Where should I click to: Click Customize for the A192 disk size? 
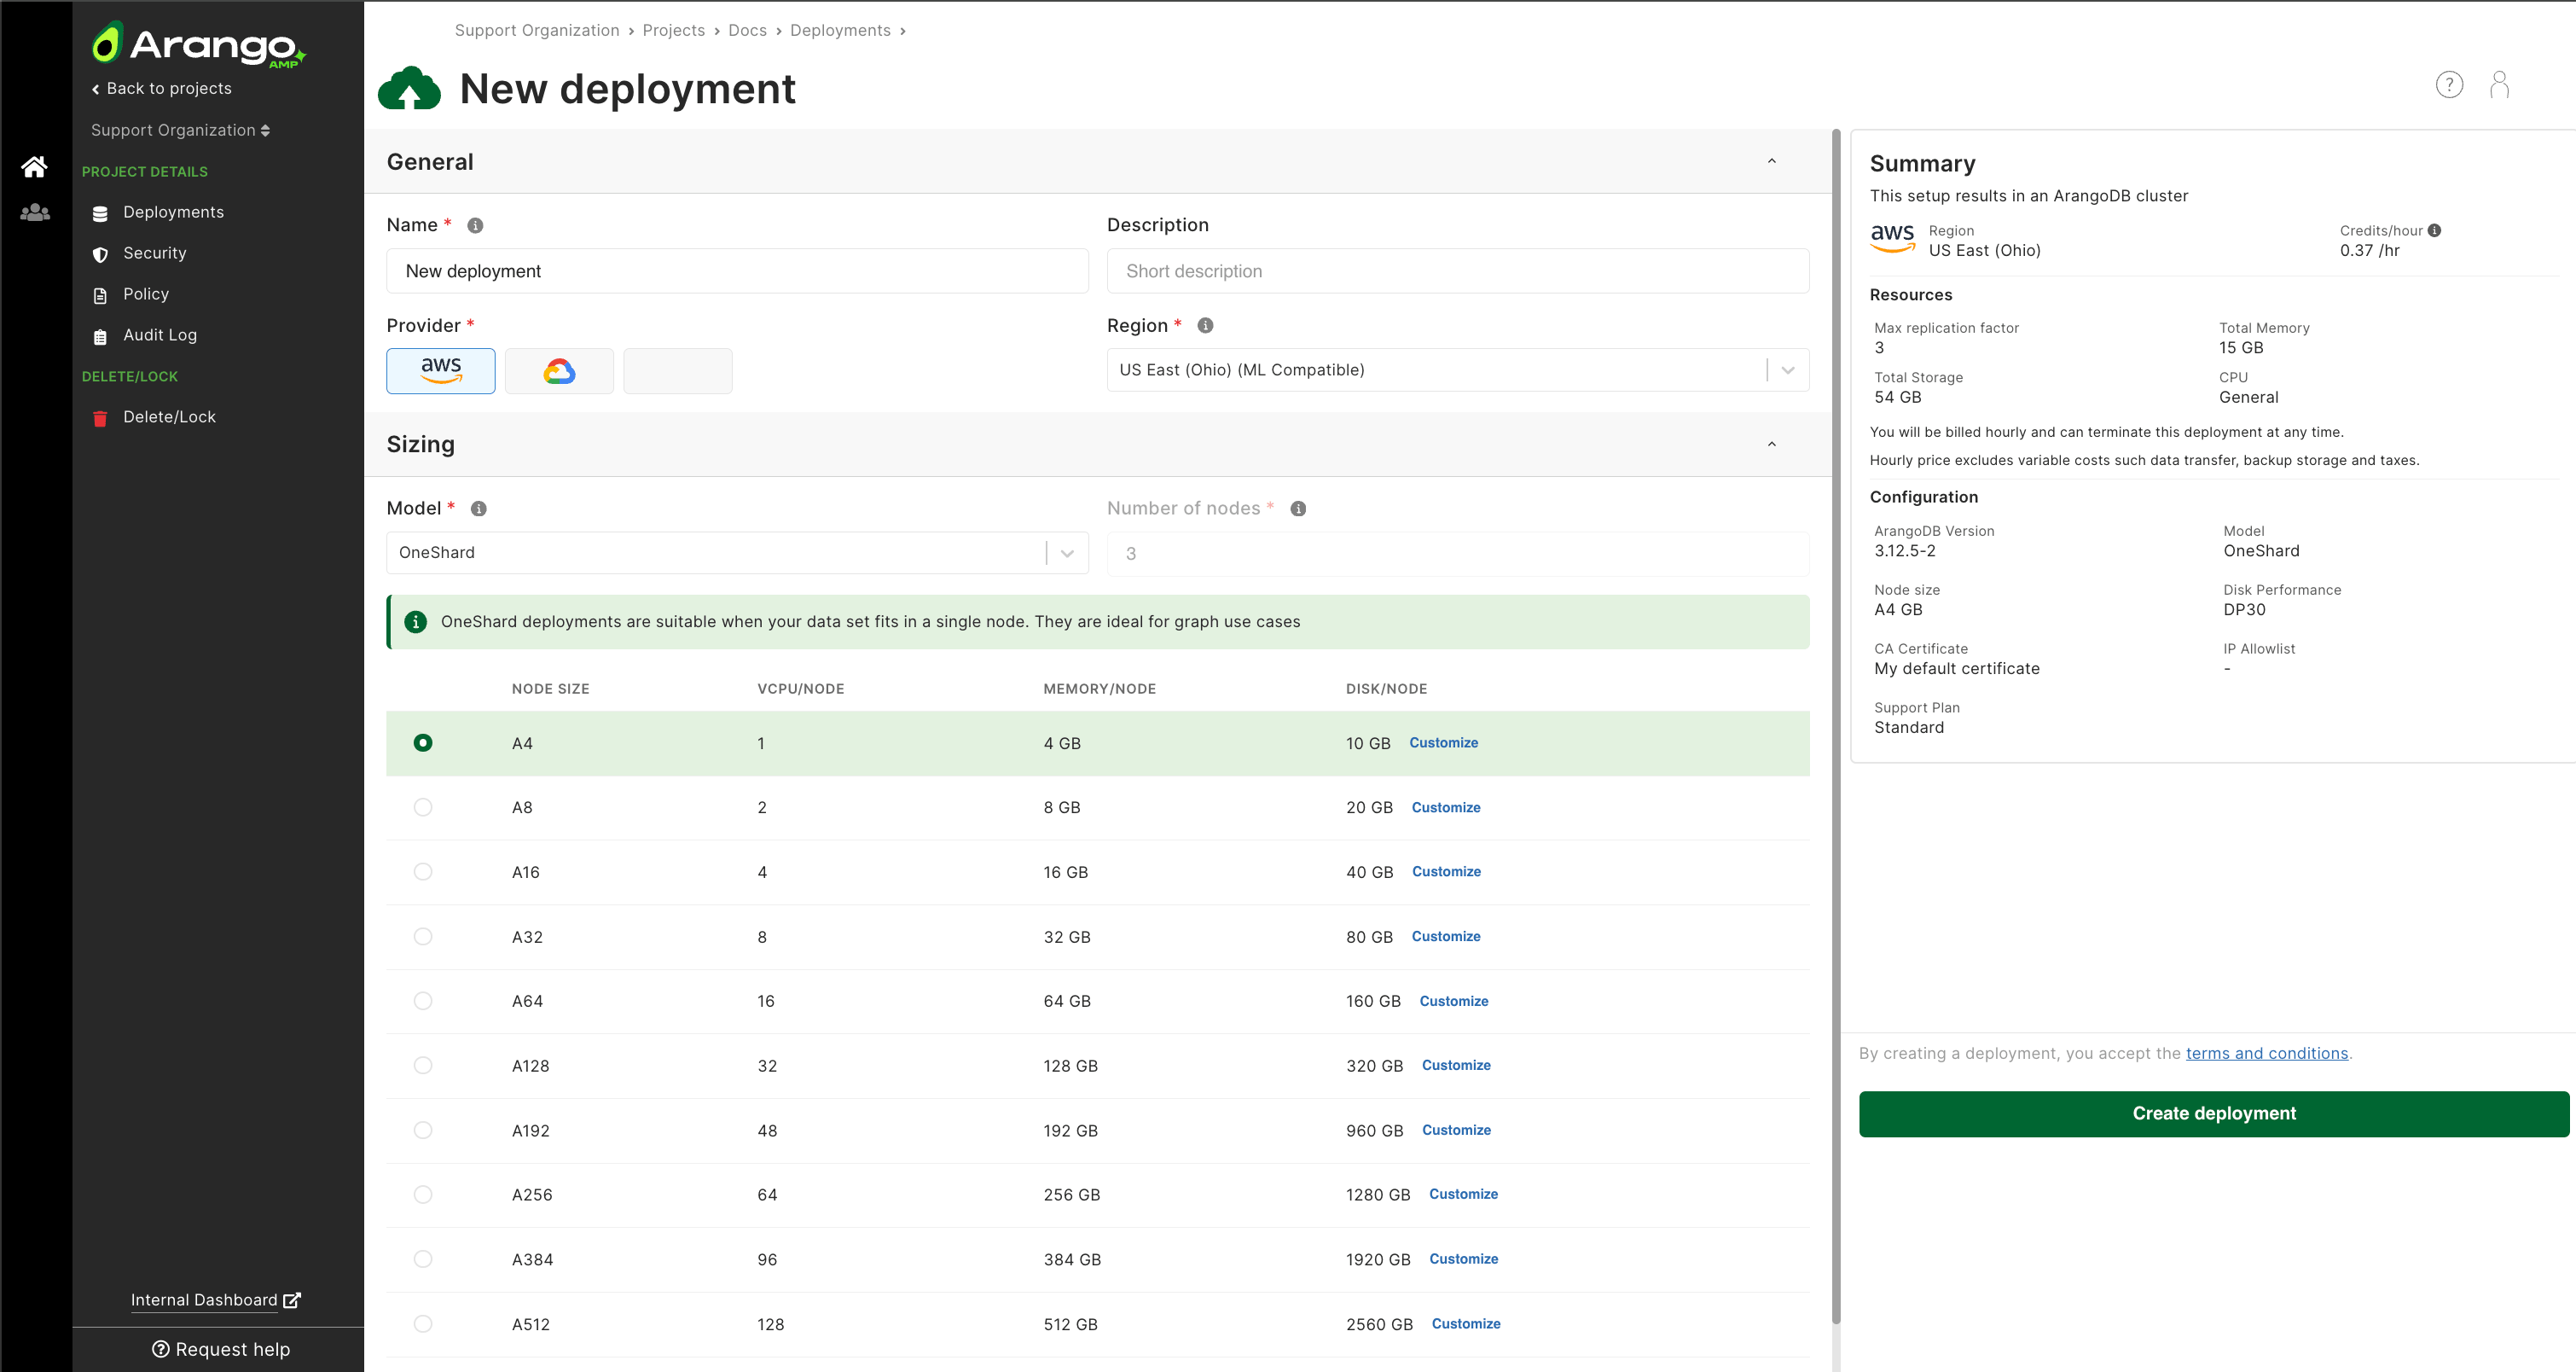click(1456, 1130)
